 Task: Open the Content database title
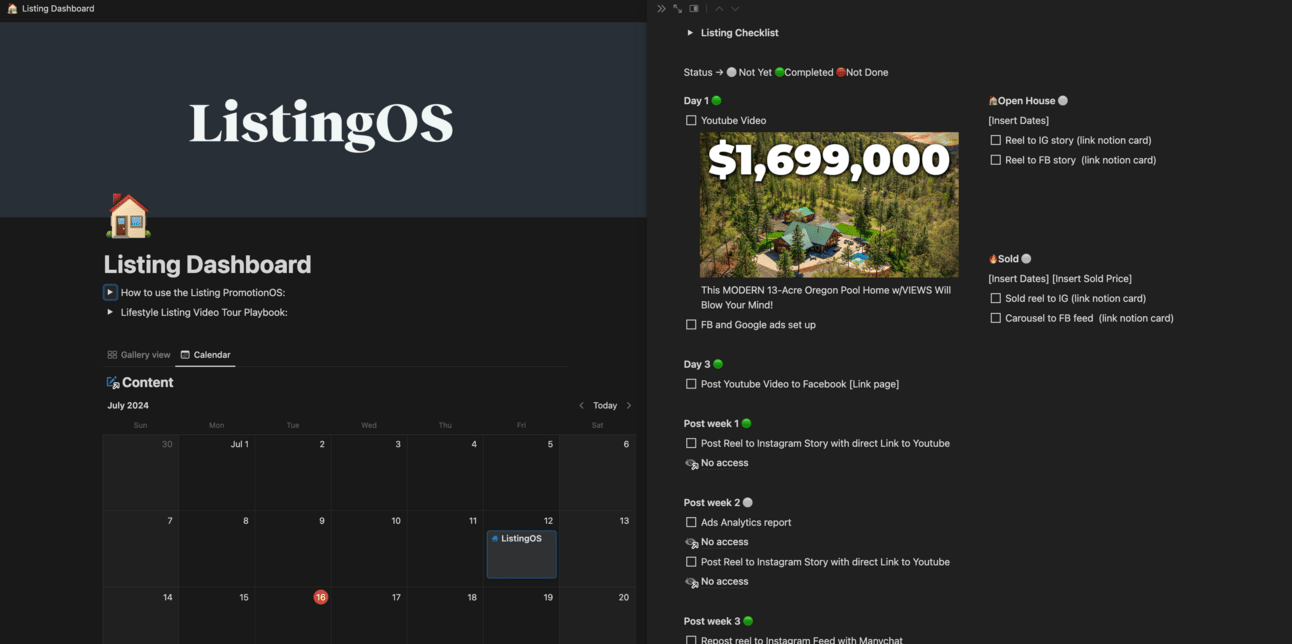(x=148, y=383)
